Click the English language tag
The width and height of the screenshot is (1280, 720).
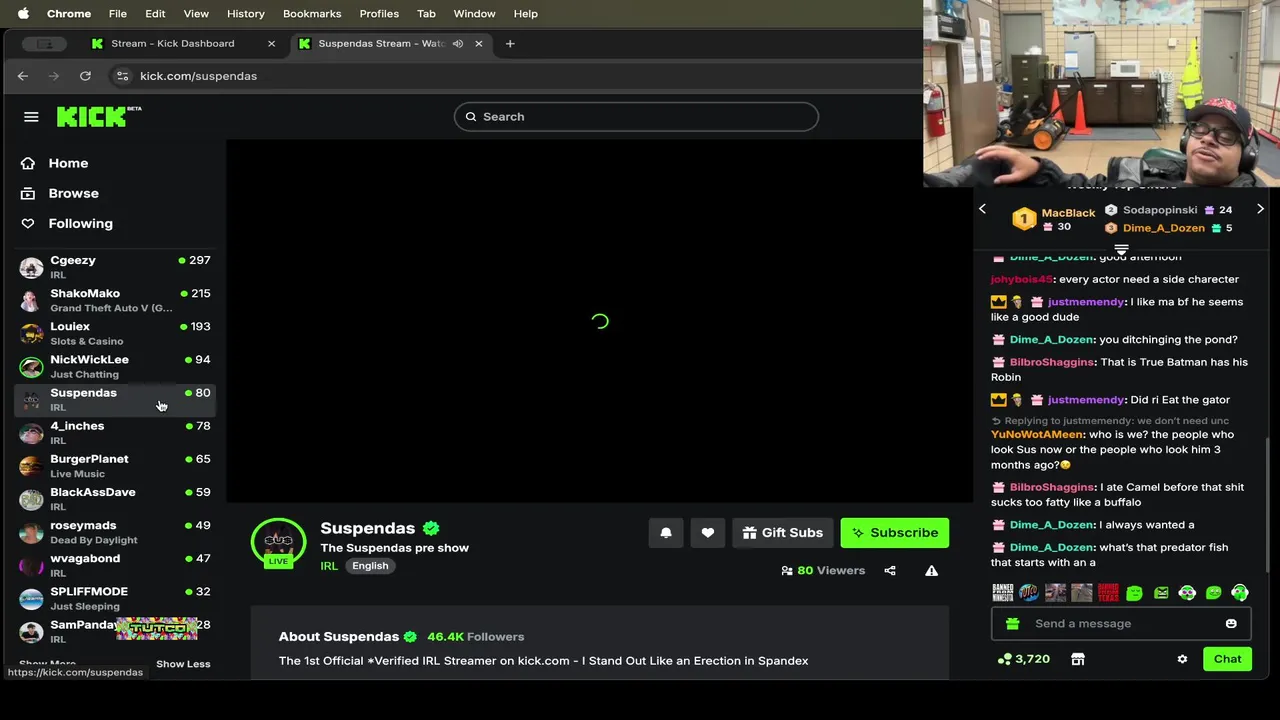pos(370,566)
